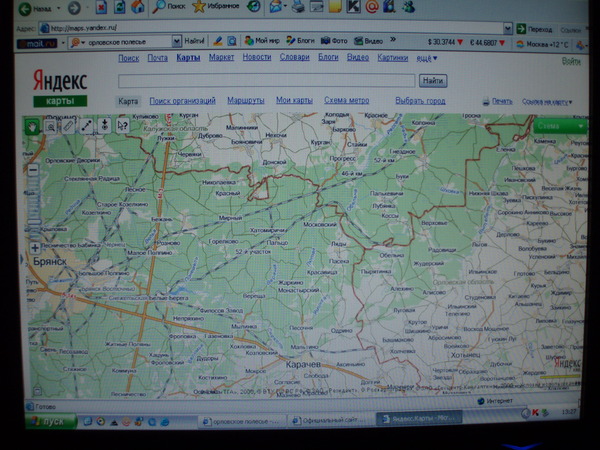The width and height of the screenshot is (600, 450).
Task: Open the Схема map type dropdown
Action: pos(559,126)
